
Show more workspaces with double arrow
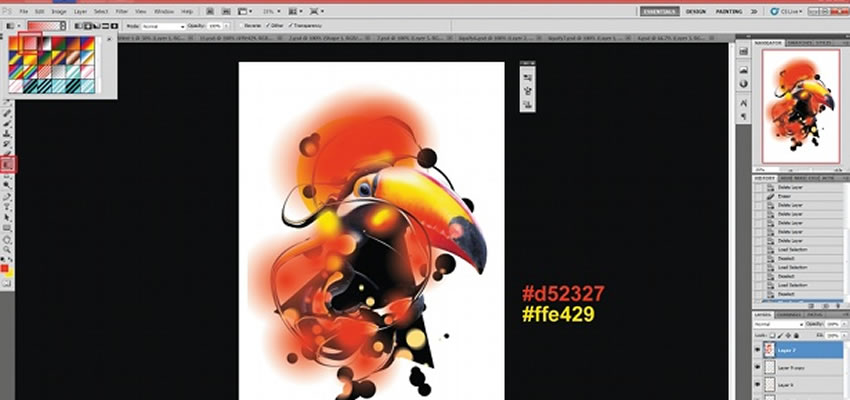click(x=754, y=11)
